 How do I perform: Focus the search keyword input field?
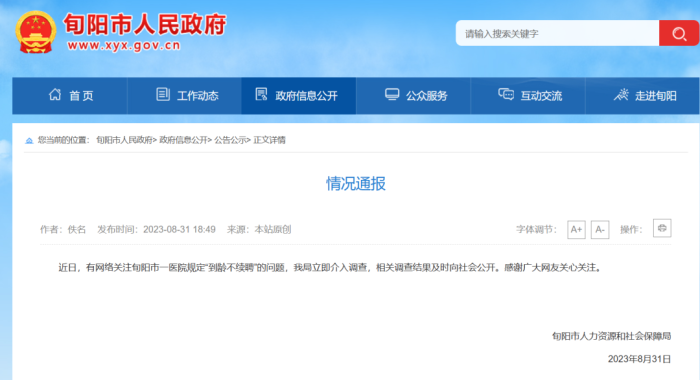click(558, 33)
